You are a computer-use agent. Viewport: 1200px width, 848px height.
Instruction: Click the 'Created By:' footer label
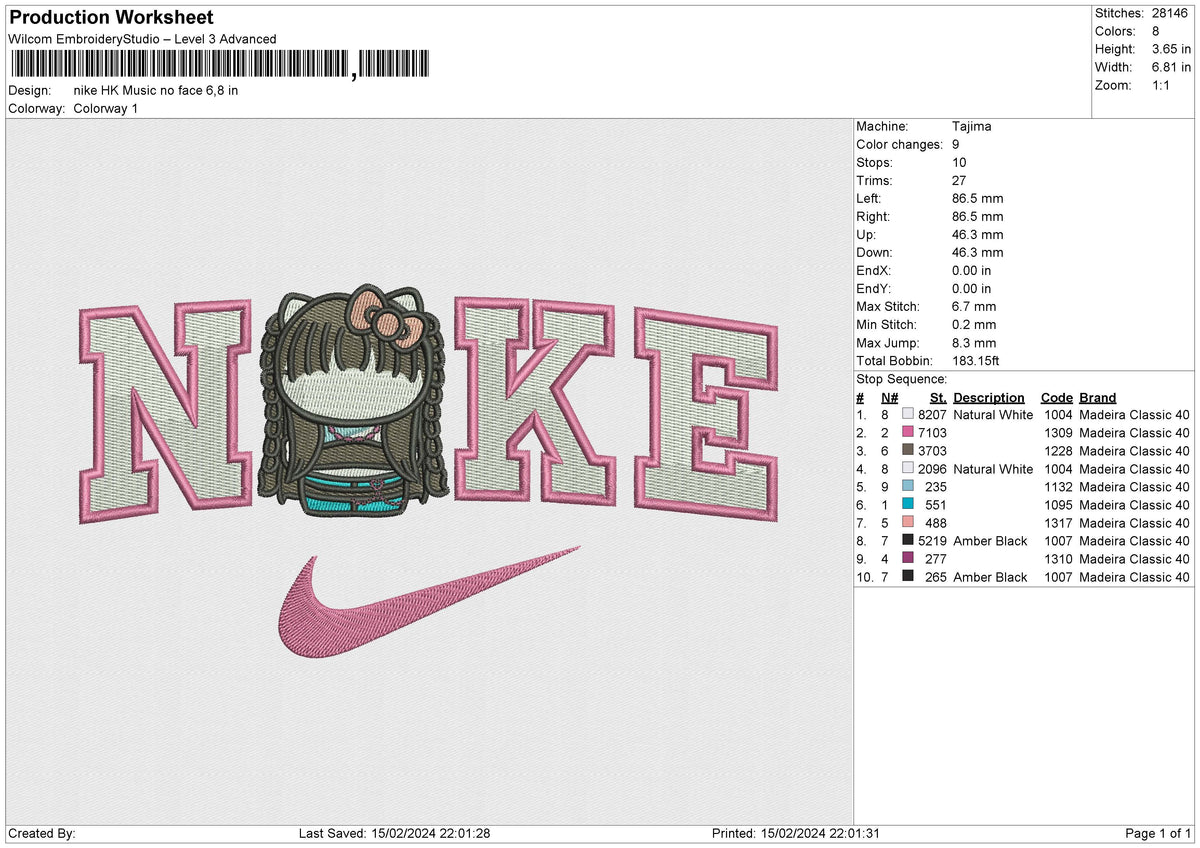(x=42, y=834)
